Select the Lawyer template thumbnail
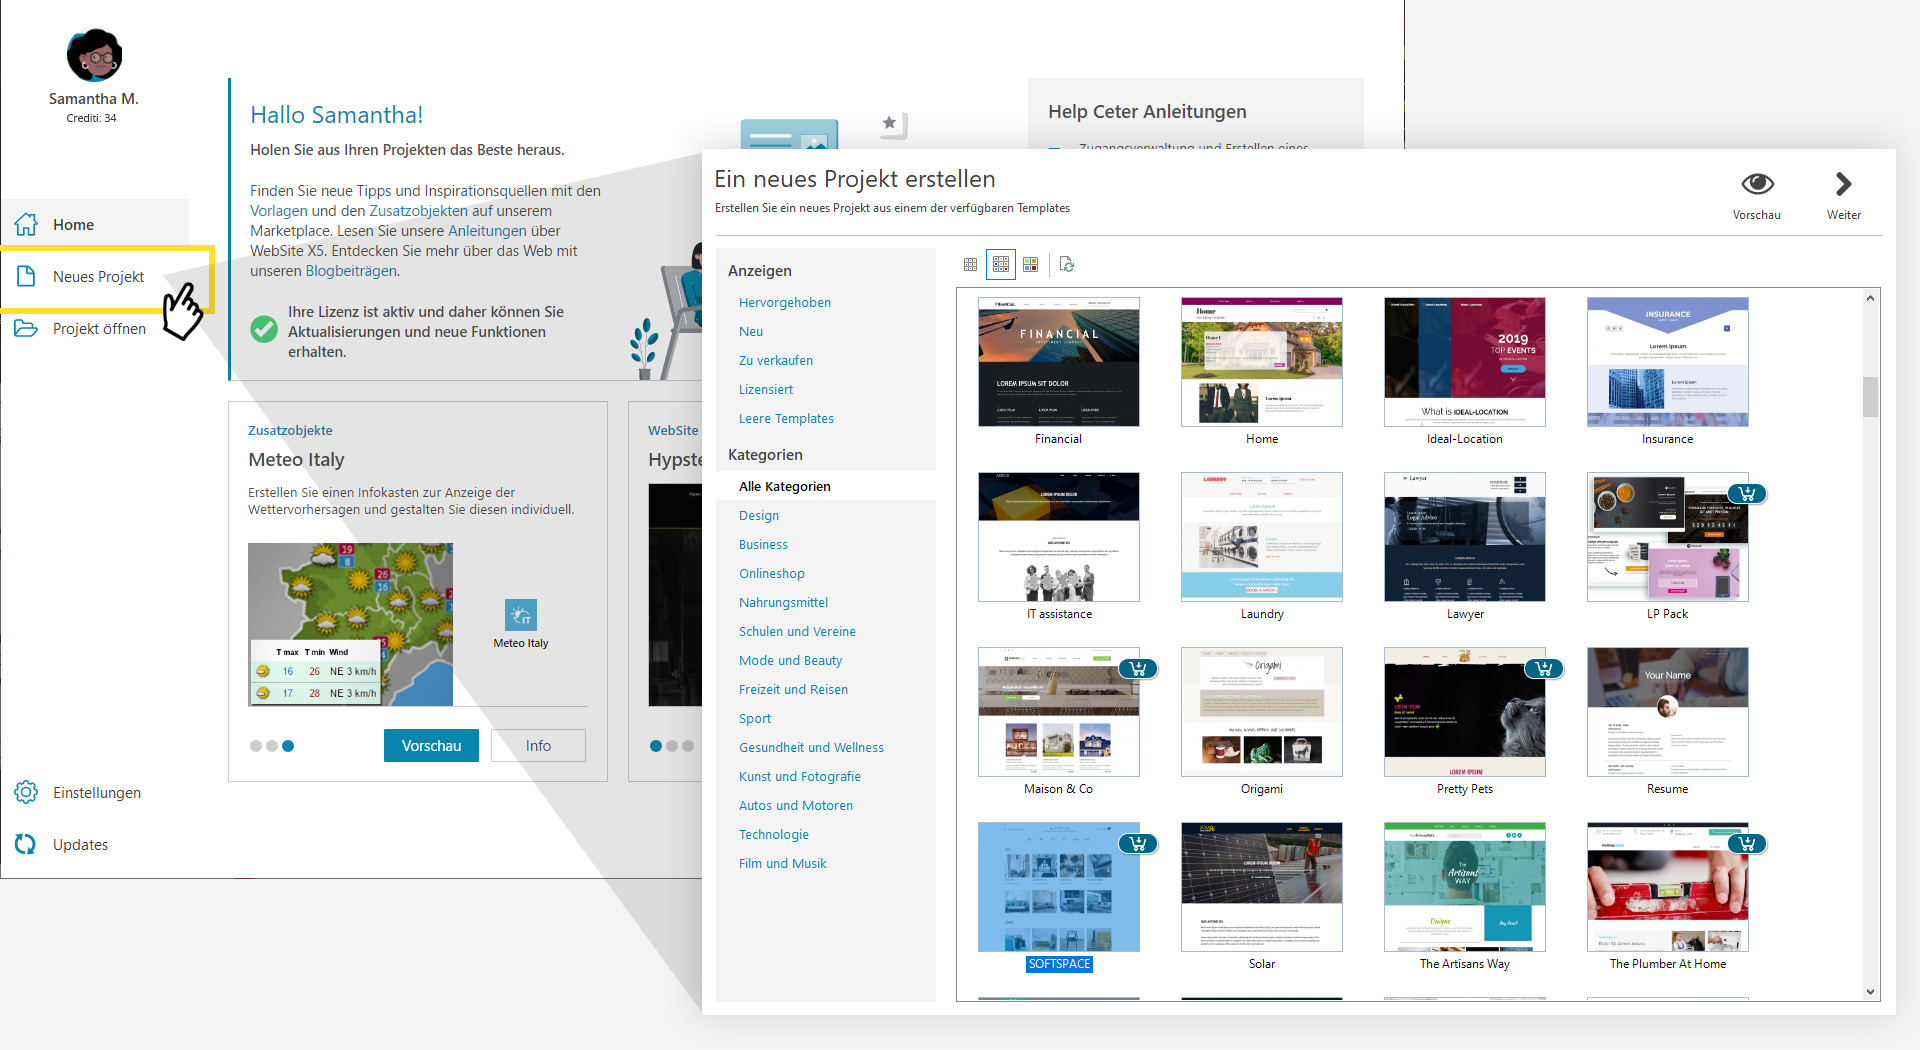This screenshot has width=1920, height=1050. pos(1465,537)
